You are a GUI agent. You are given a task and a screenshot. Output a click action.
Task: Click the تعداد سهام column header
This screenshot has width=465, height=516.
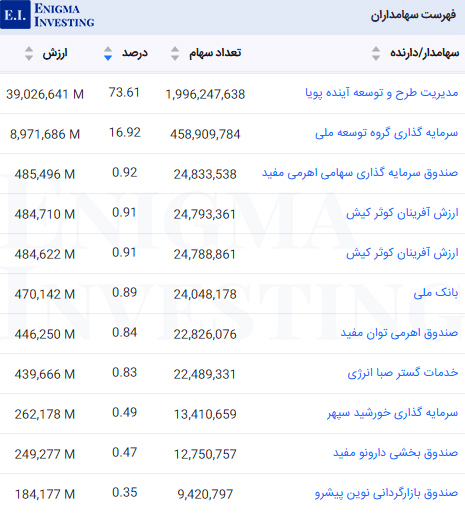[x=215, y=53]
